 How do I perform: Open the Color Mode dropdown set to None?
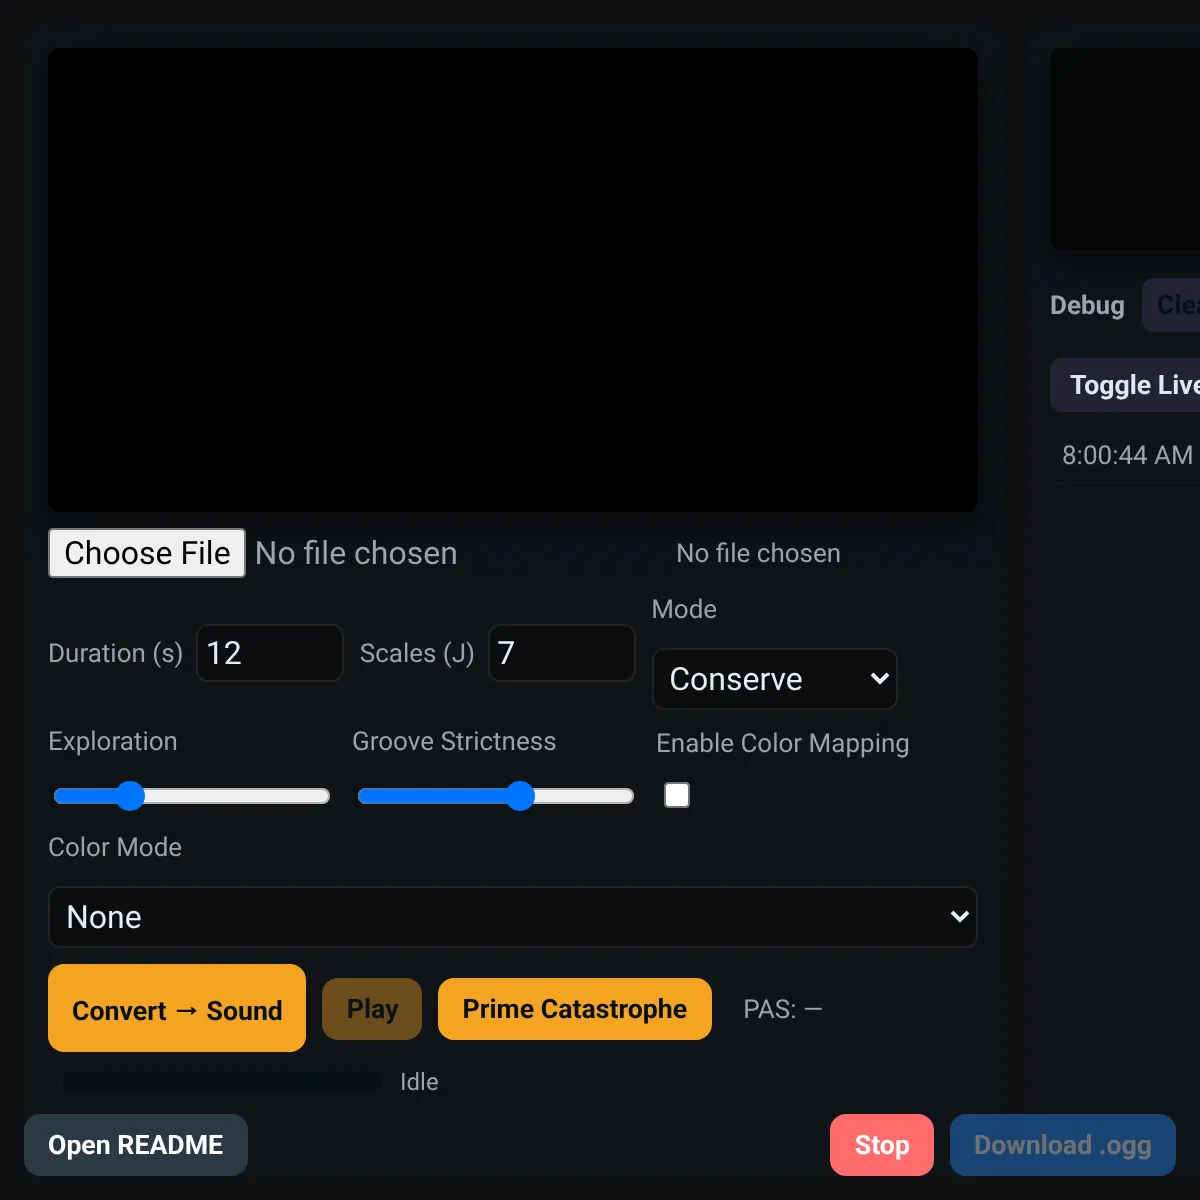coord(513,917)
